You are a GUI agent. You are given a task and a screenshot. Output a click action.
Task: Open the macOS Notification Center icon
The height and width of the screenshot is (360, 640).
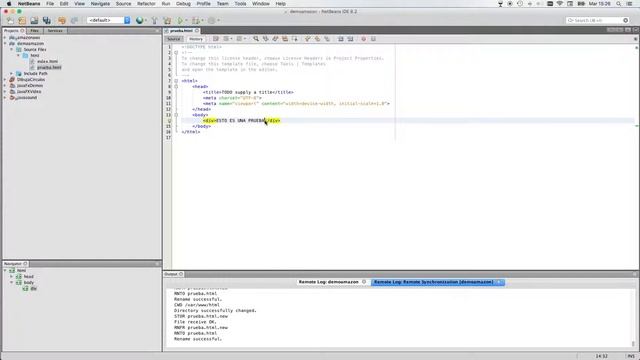pos(630,4)
